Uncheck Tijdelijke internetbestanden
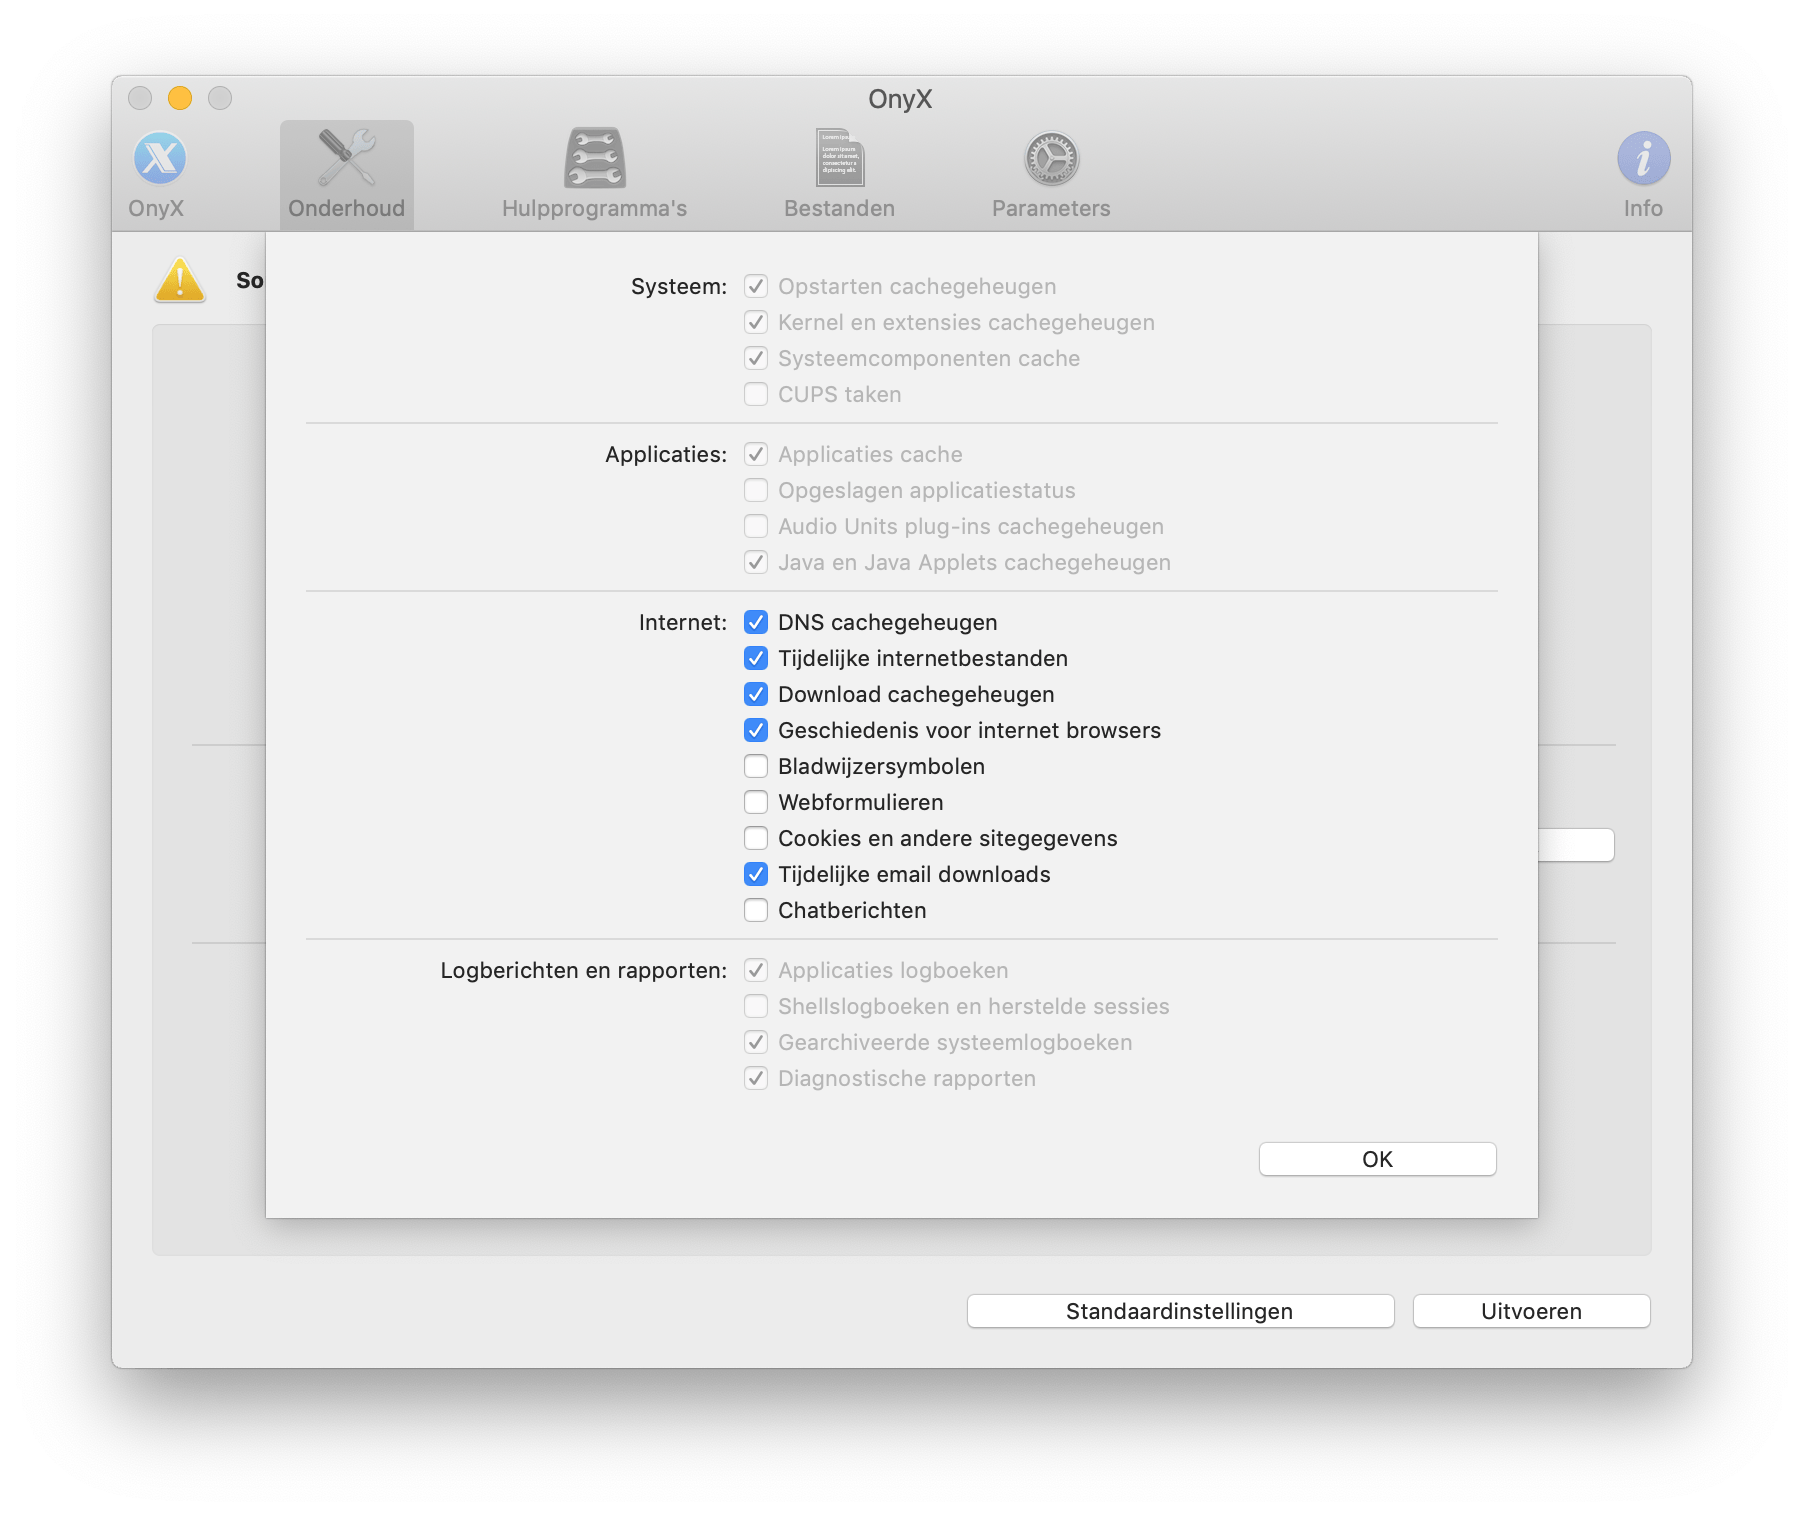The width and height of the screenshot is (1804, 1516). [756, 658]
